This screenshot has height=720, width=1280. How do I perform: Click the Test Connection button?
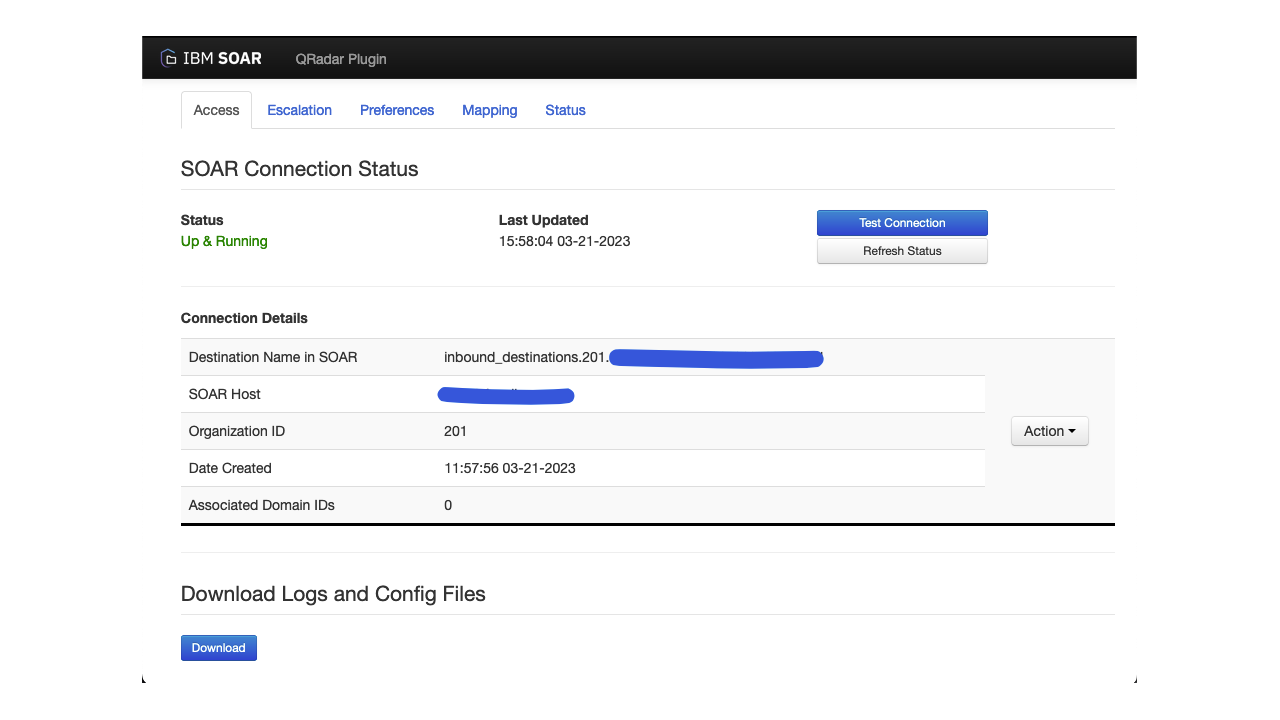902,222
